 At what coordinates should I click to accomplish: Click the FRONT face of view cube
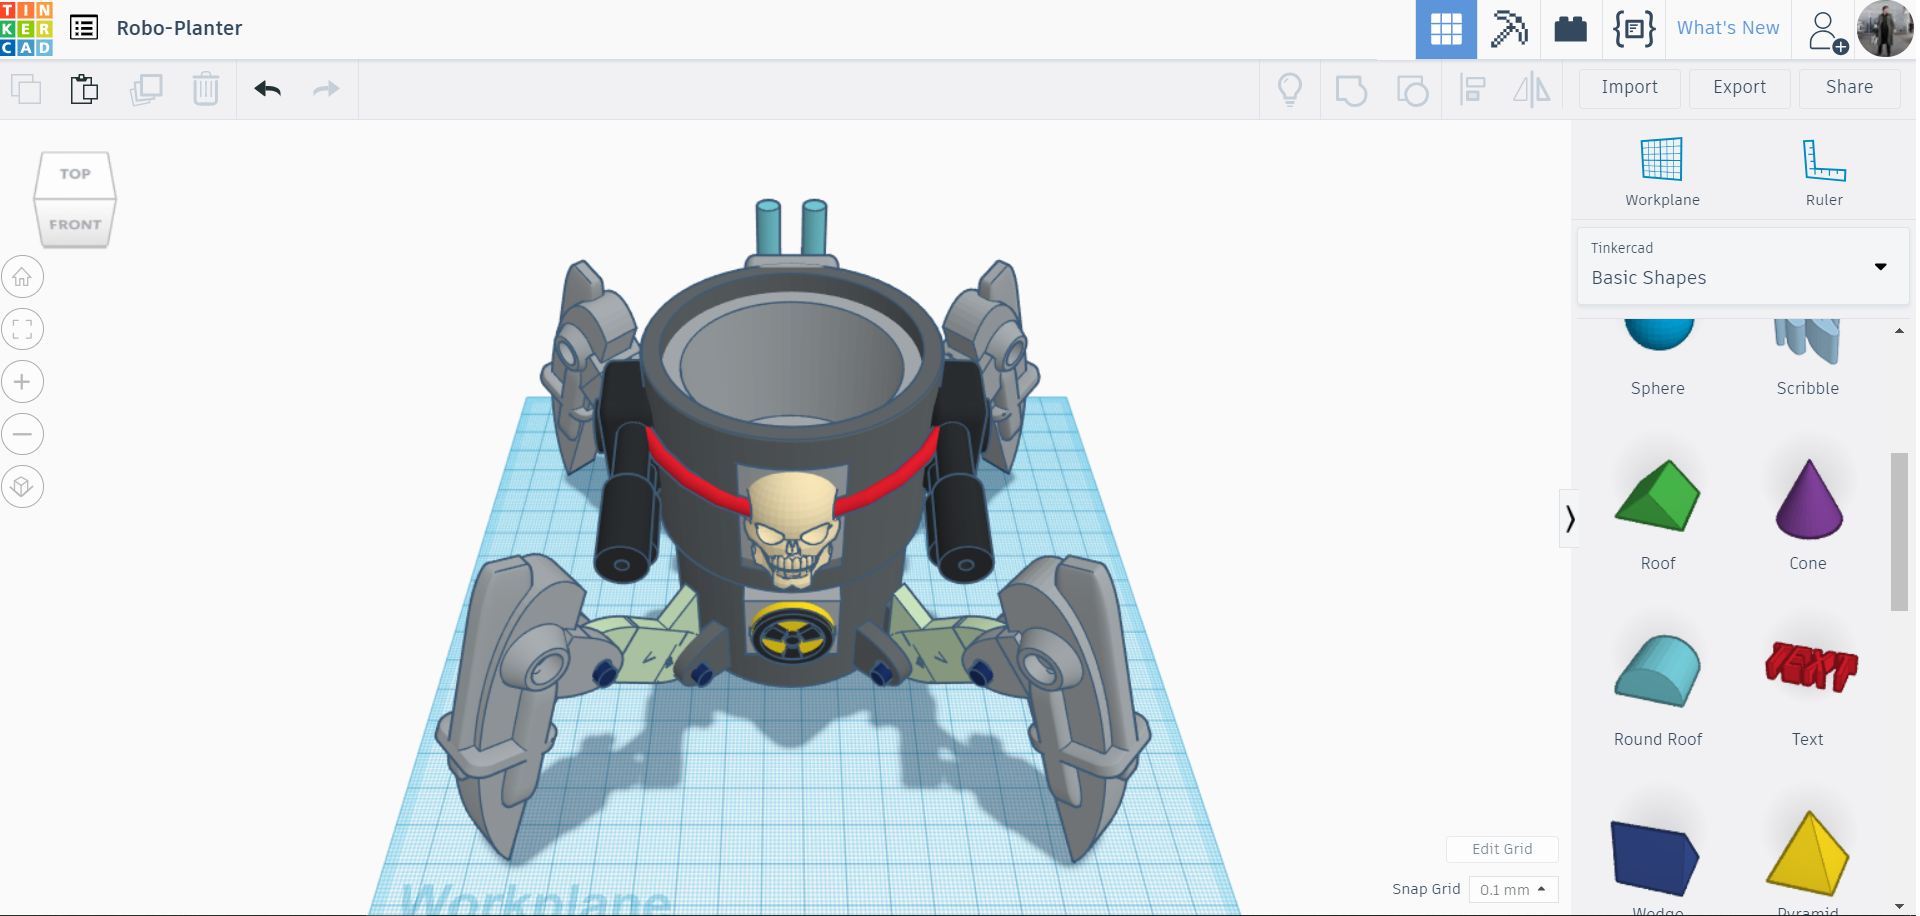click(x=75, y=224)
